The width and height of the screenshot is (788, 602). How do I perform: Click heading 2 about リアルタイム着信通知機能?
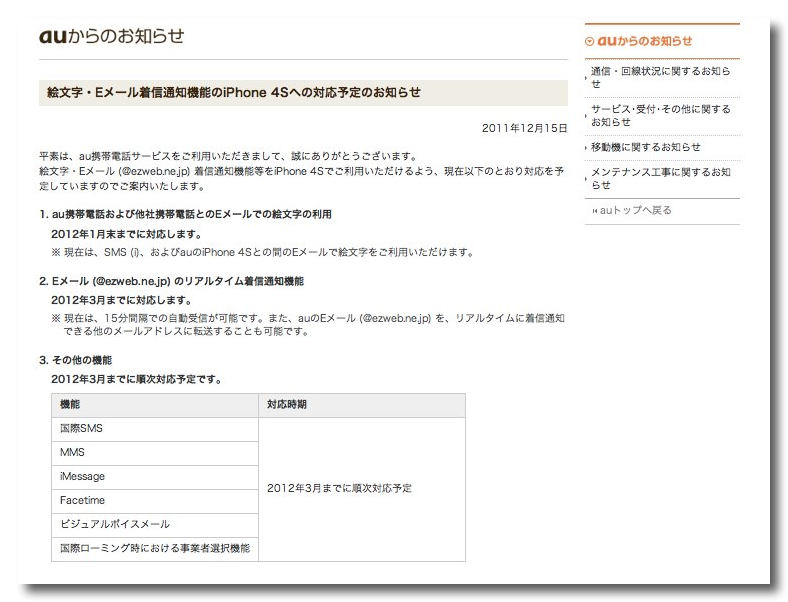coord(171,281)
